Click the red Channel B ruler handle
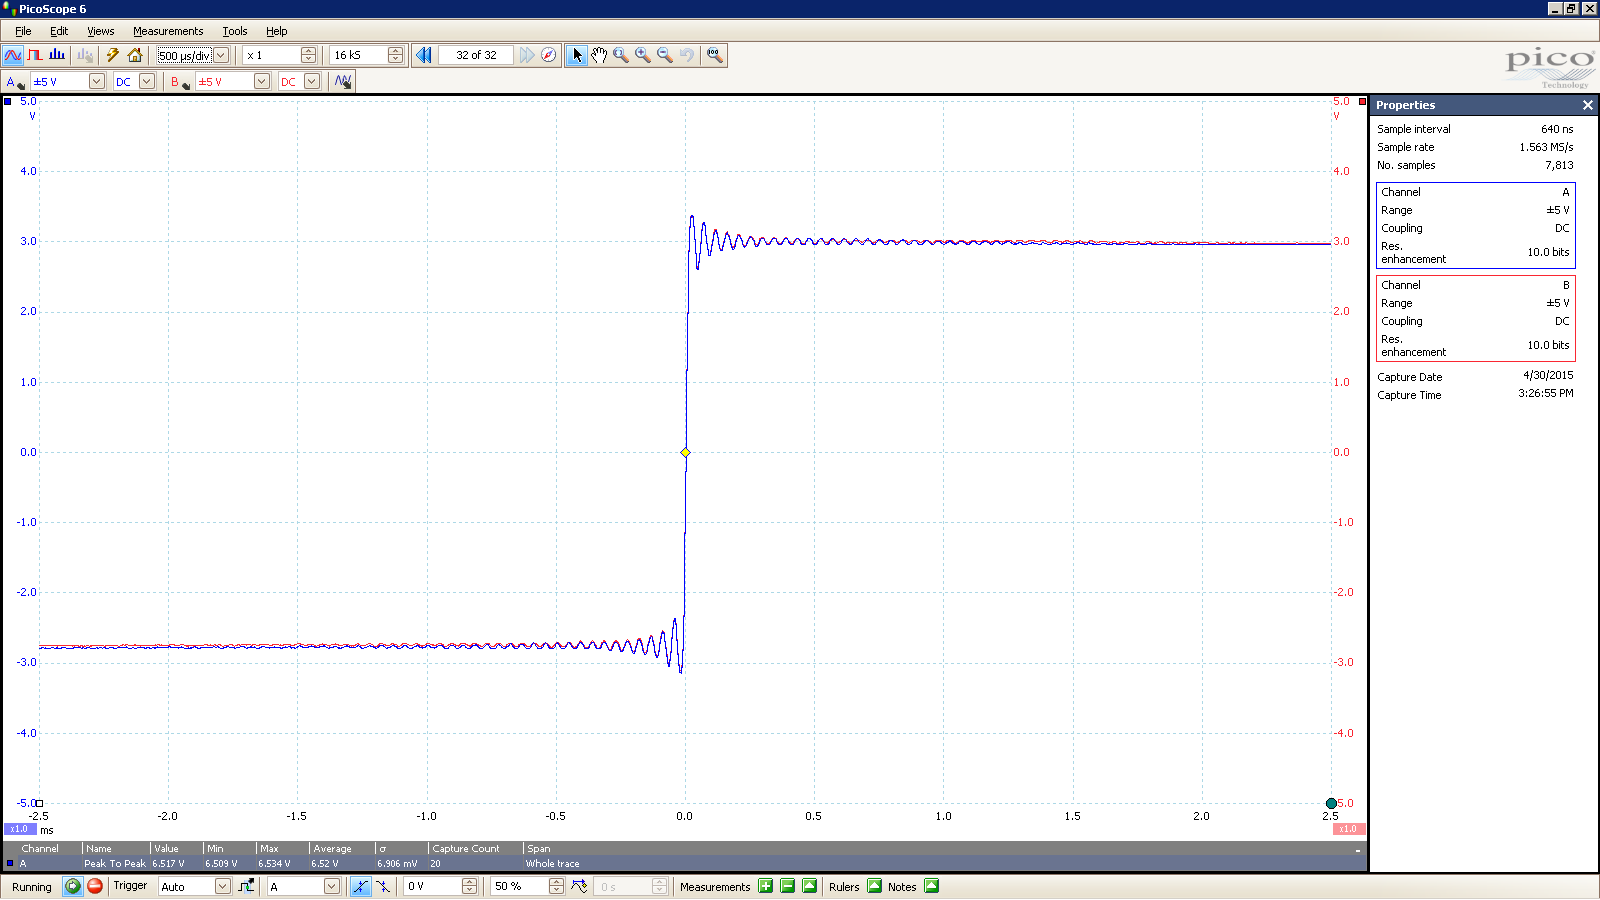The height and width of the screenshot is (900, 1600). tap(1362, 101)
